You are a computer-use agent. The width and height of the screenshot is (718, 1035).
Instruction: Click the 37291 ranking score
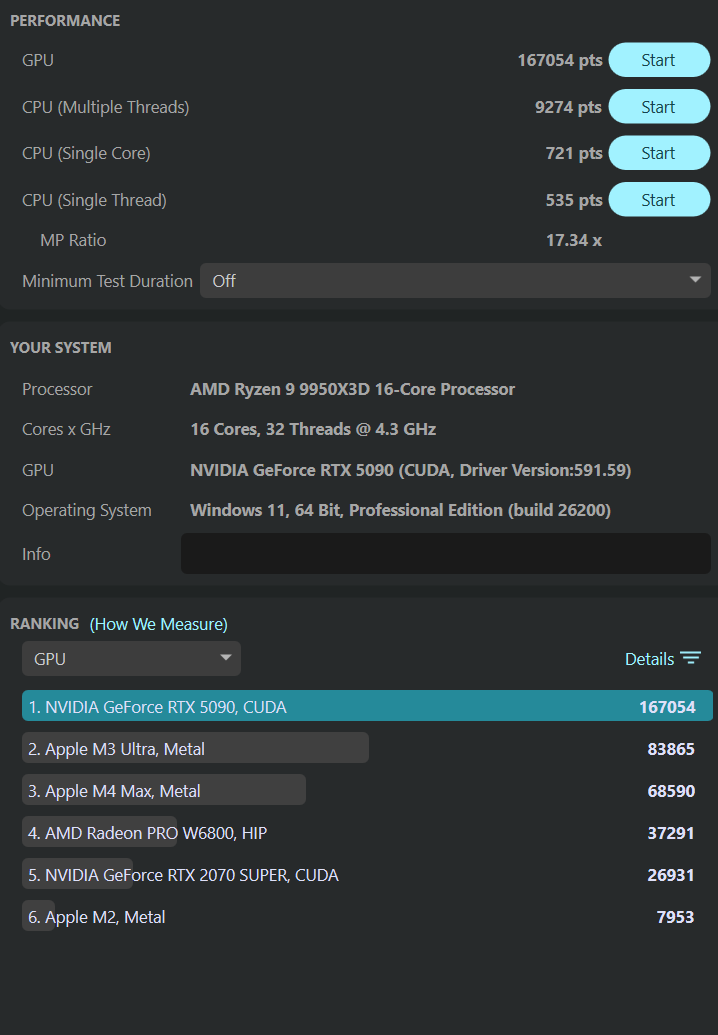pos(670,833)
